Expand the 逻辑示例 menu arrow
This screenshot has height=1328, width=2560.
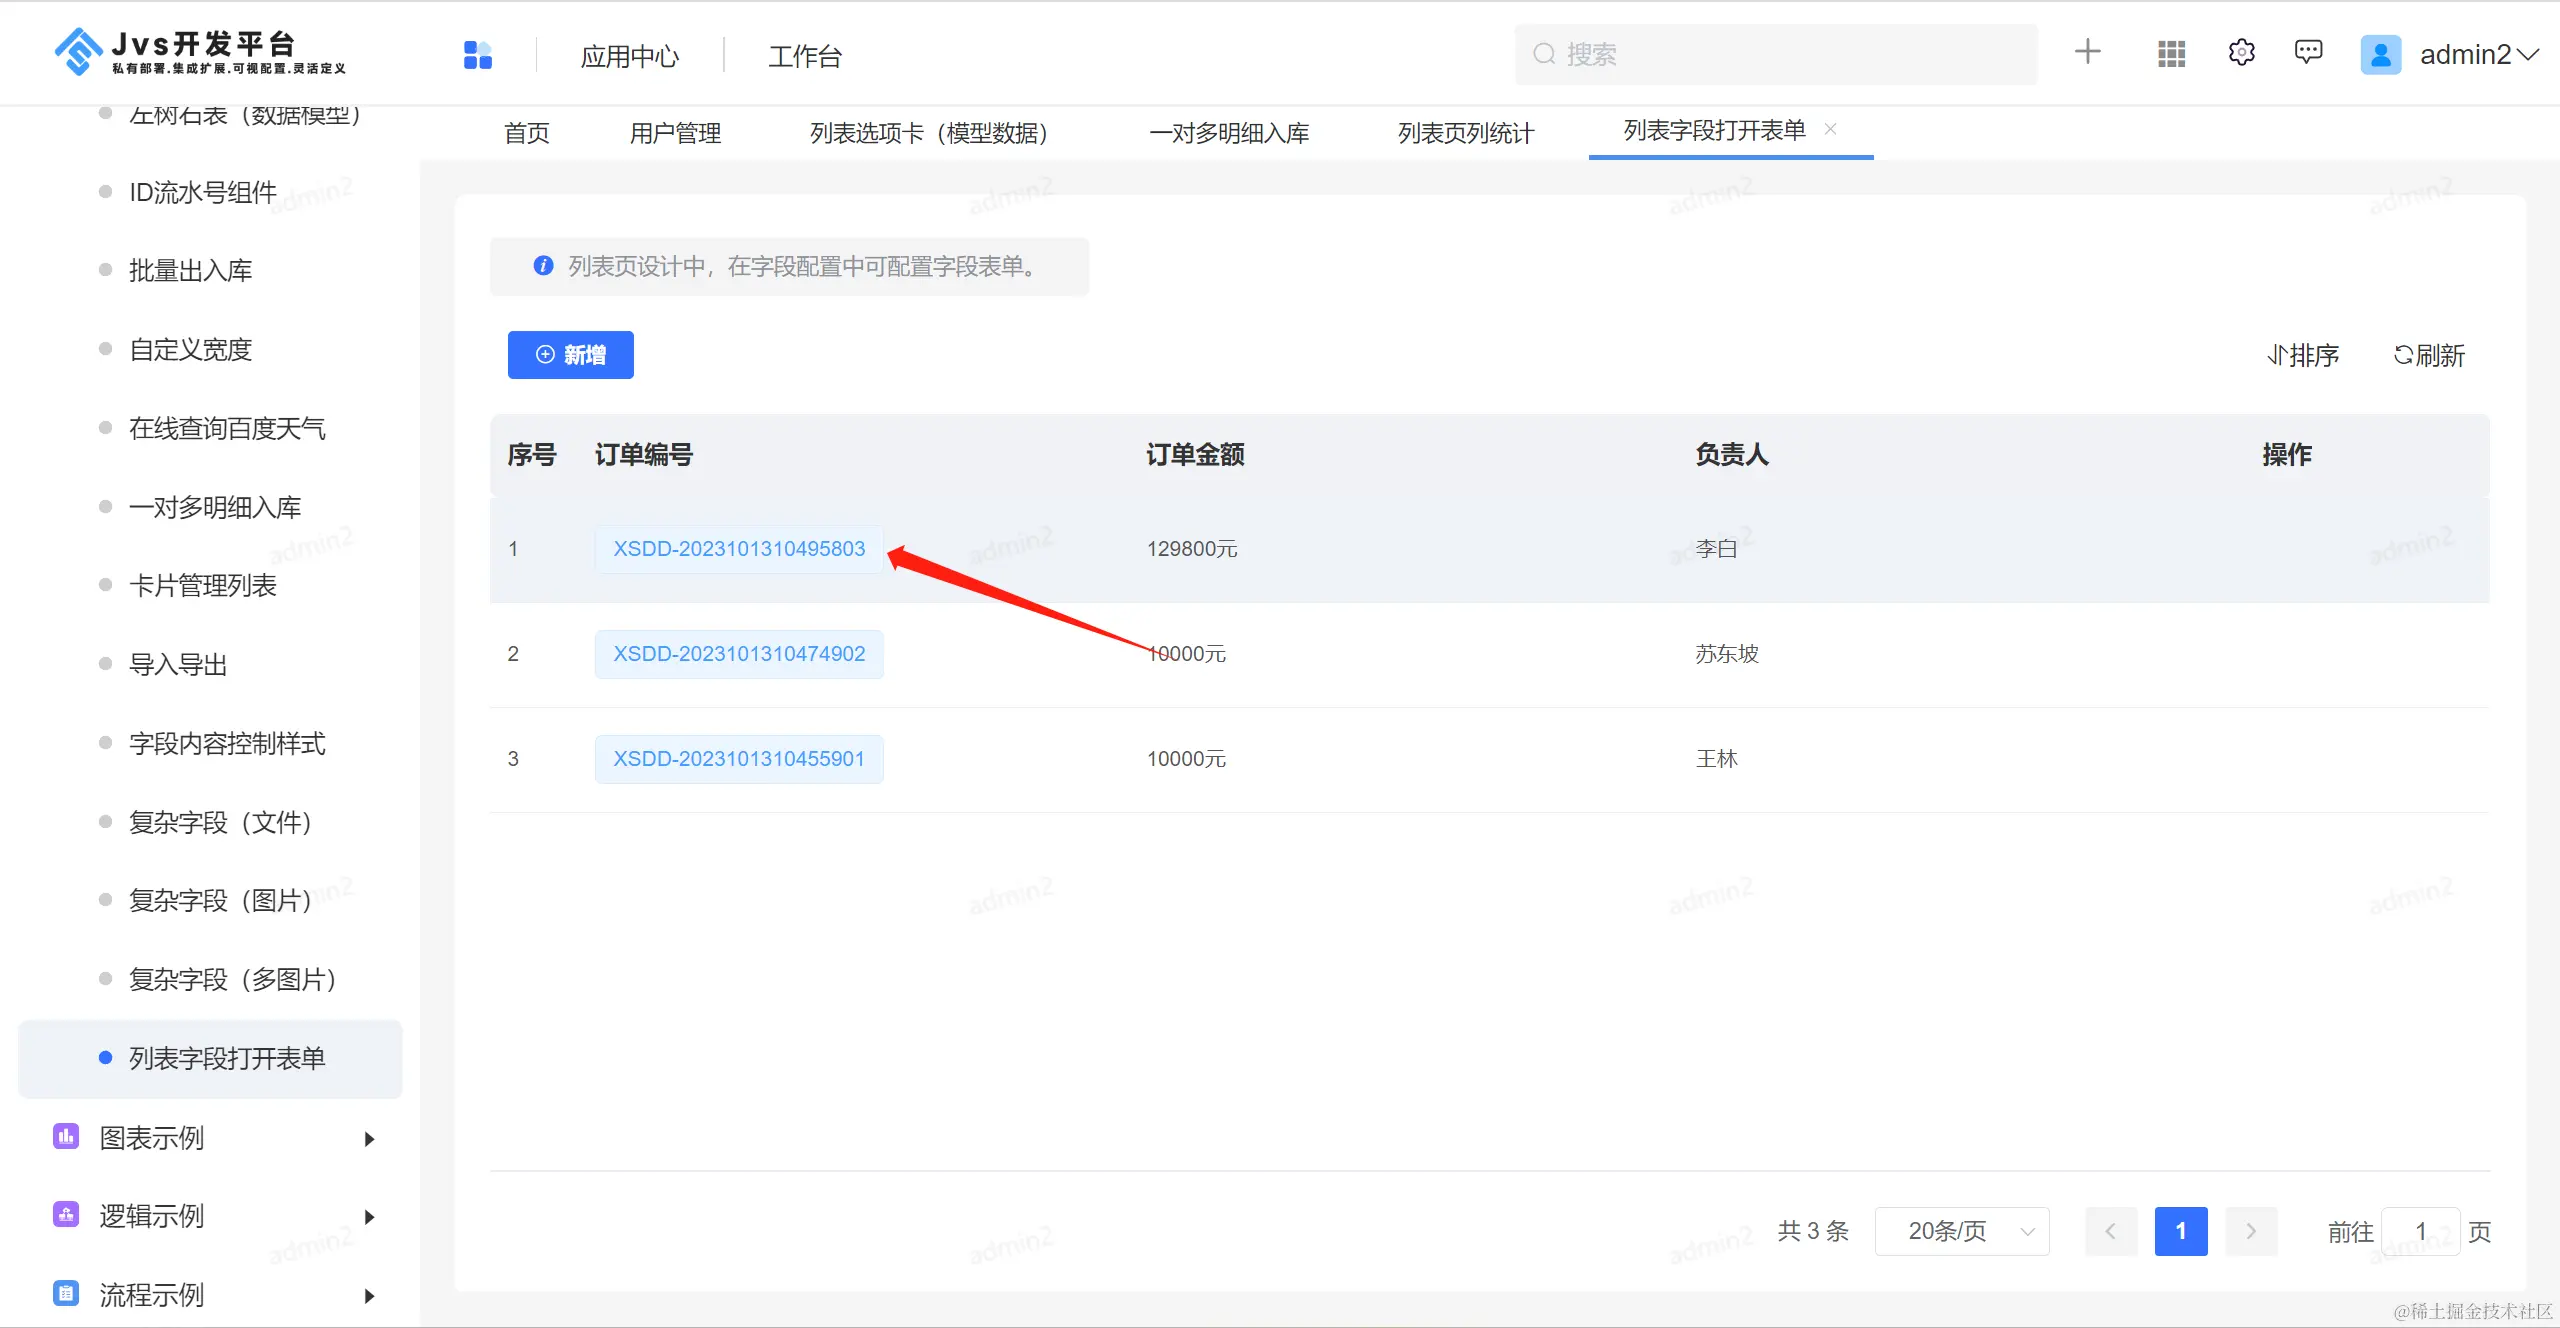click(x=369, y=1217)
